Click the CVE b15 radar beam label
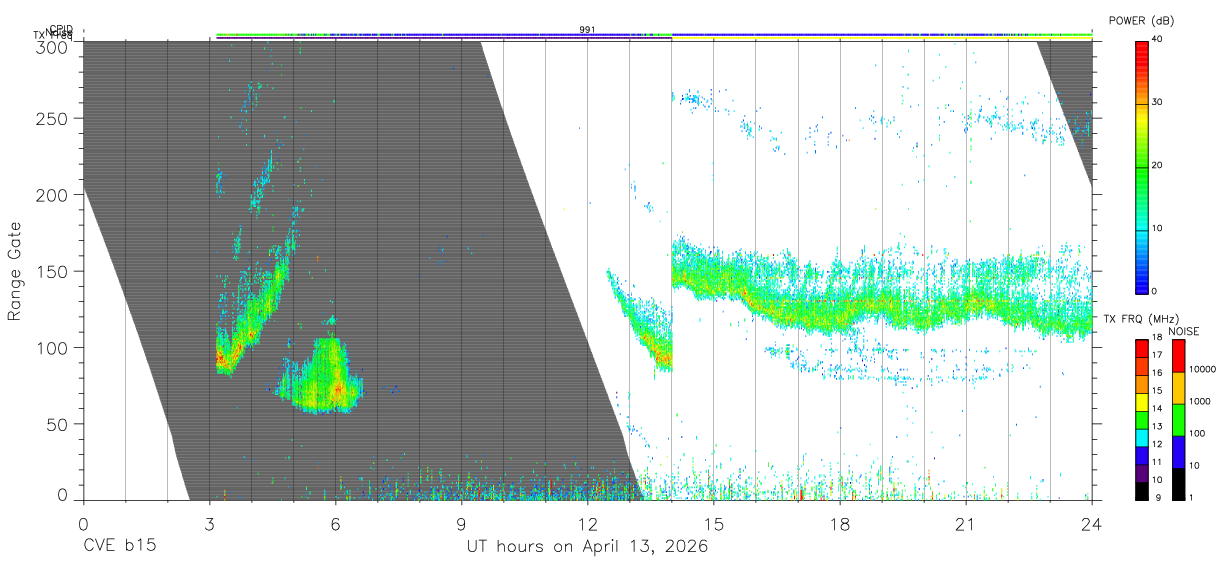The width and height of the screenshot is (1228, 567). click(x=120, y=547)
